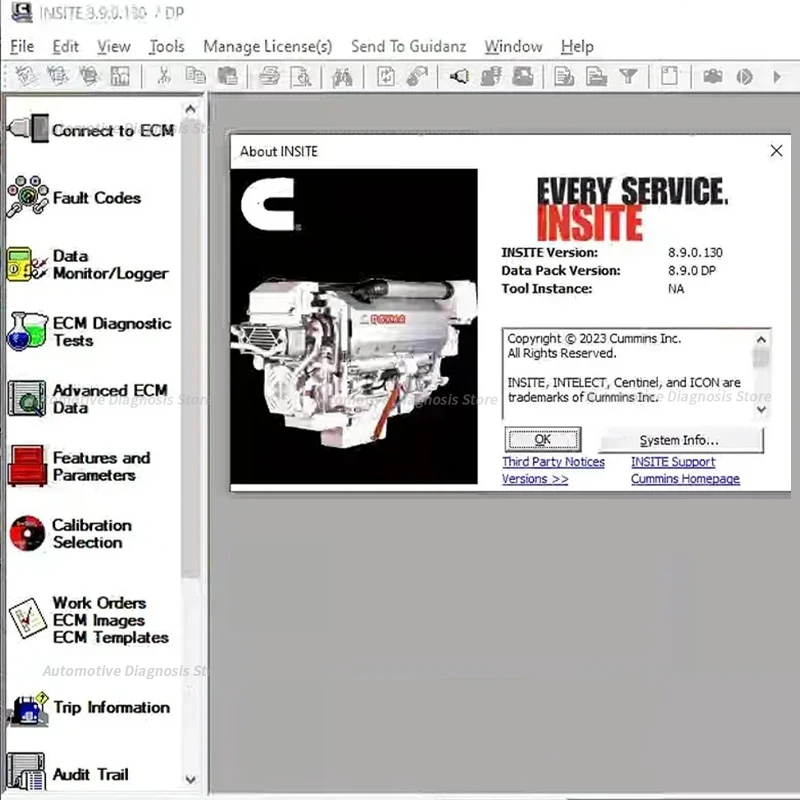
Task: Click the sidebar scroll down arrow
Action: 190,780
